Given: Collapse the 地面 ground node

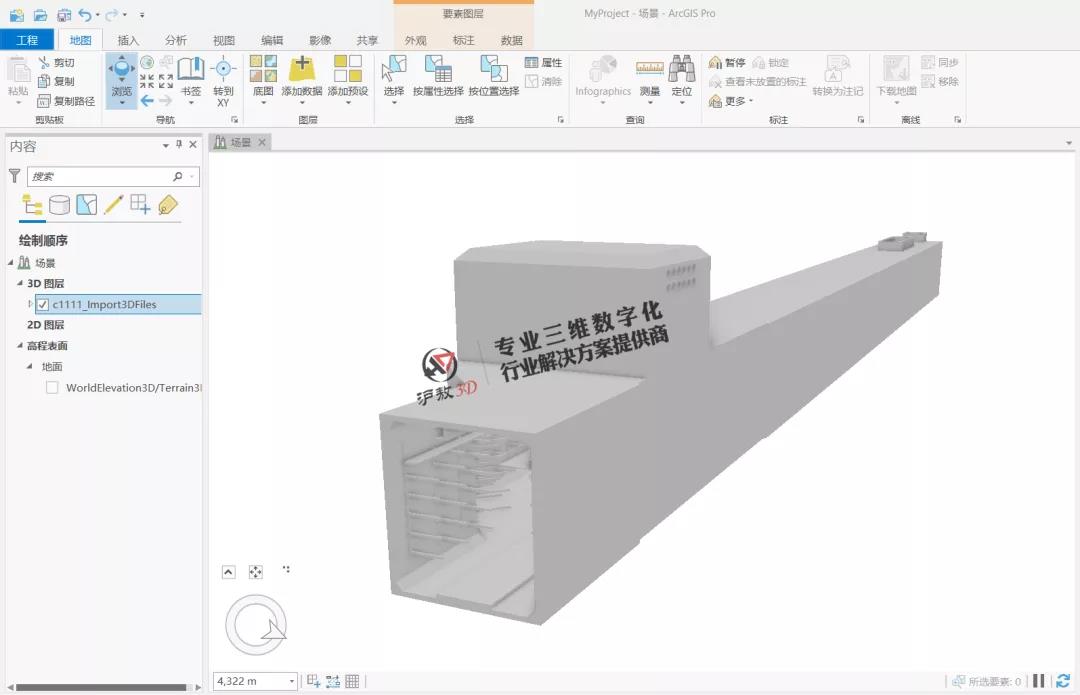Looking at the screenshot, I should pyautogui.click(x=29, y=366).
